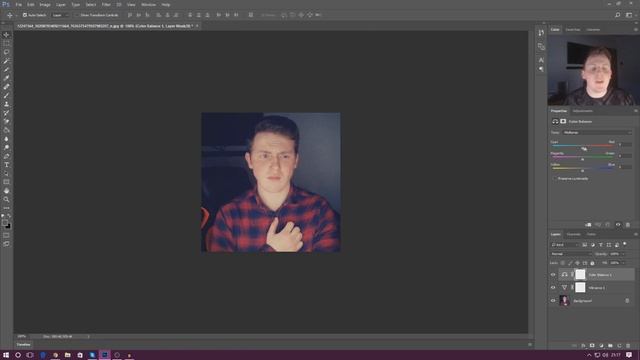Select the Brush tool
Viewport: 640px width, 360px height.
[x=7, y=96]
